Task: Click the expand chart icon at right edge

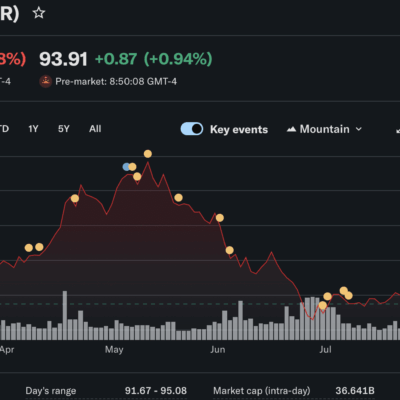Action: tap(398, 129)
